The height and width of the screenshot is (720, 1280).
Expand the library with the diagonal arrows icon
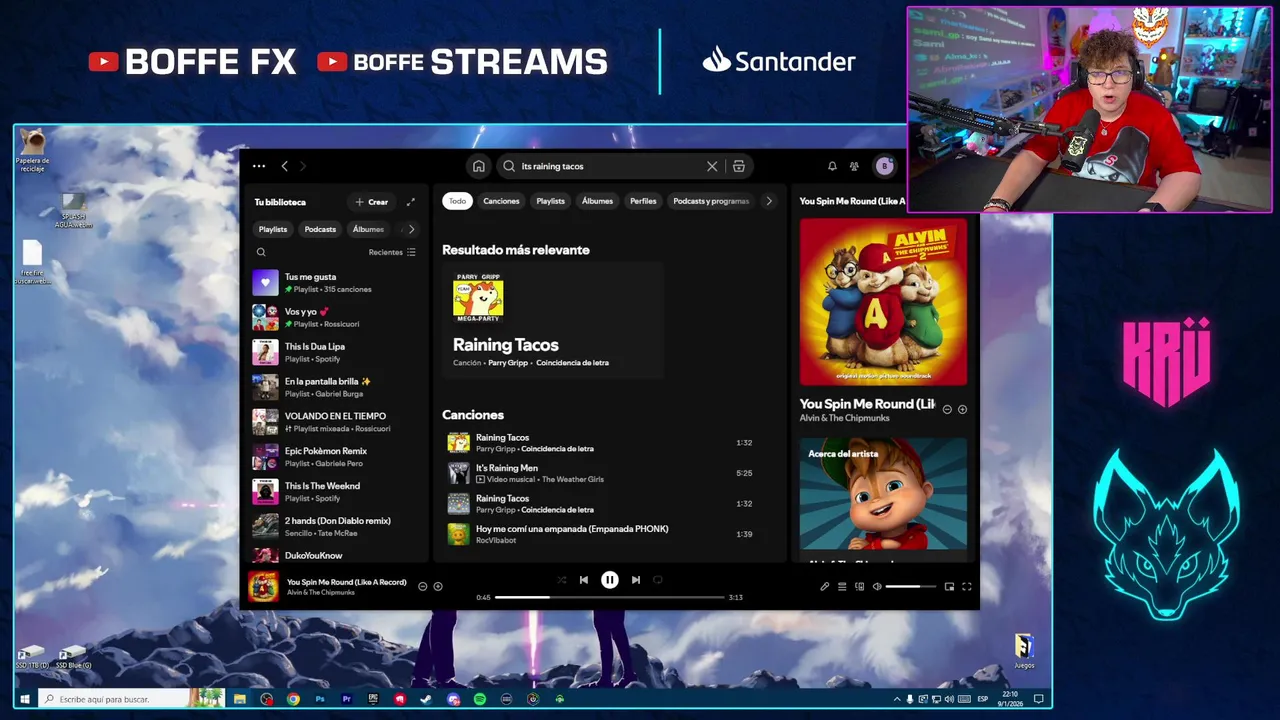tap(410, 202)
